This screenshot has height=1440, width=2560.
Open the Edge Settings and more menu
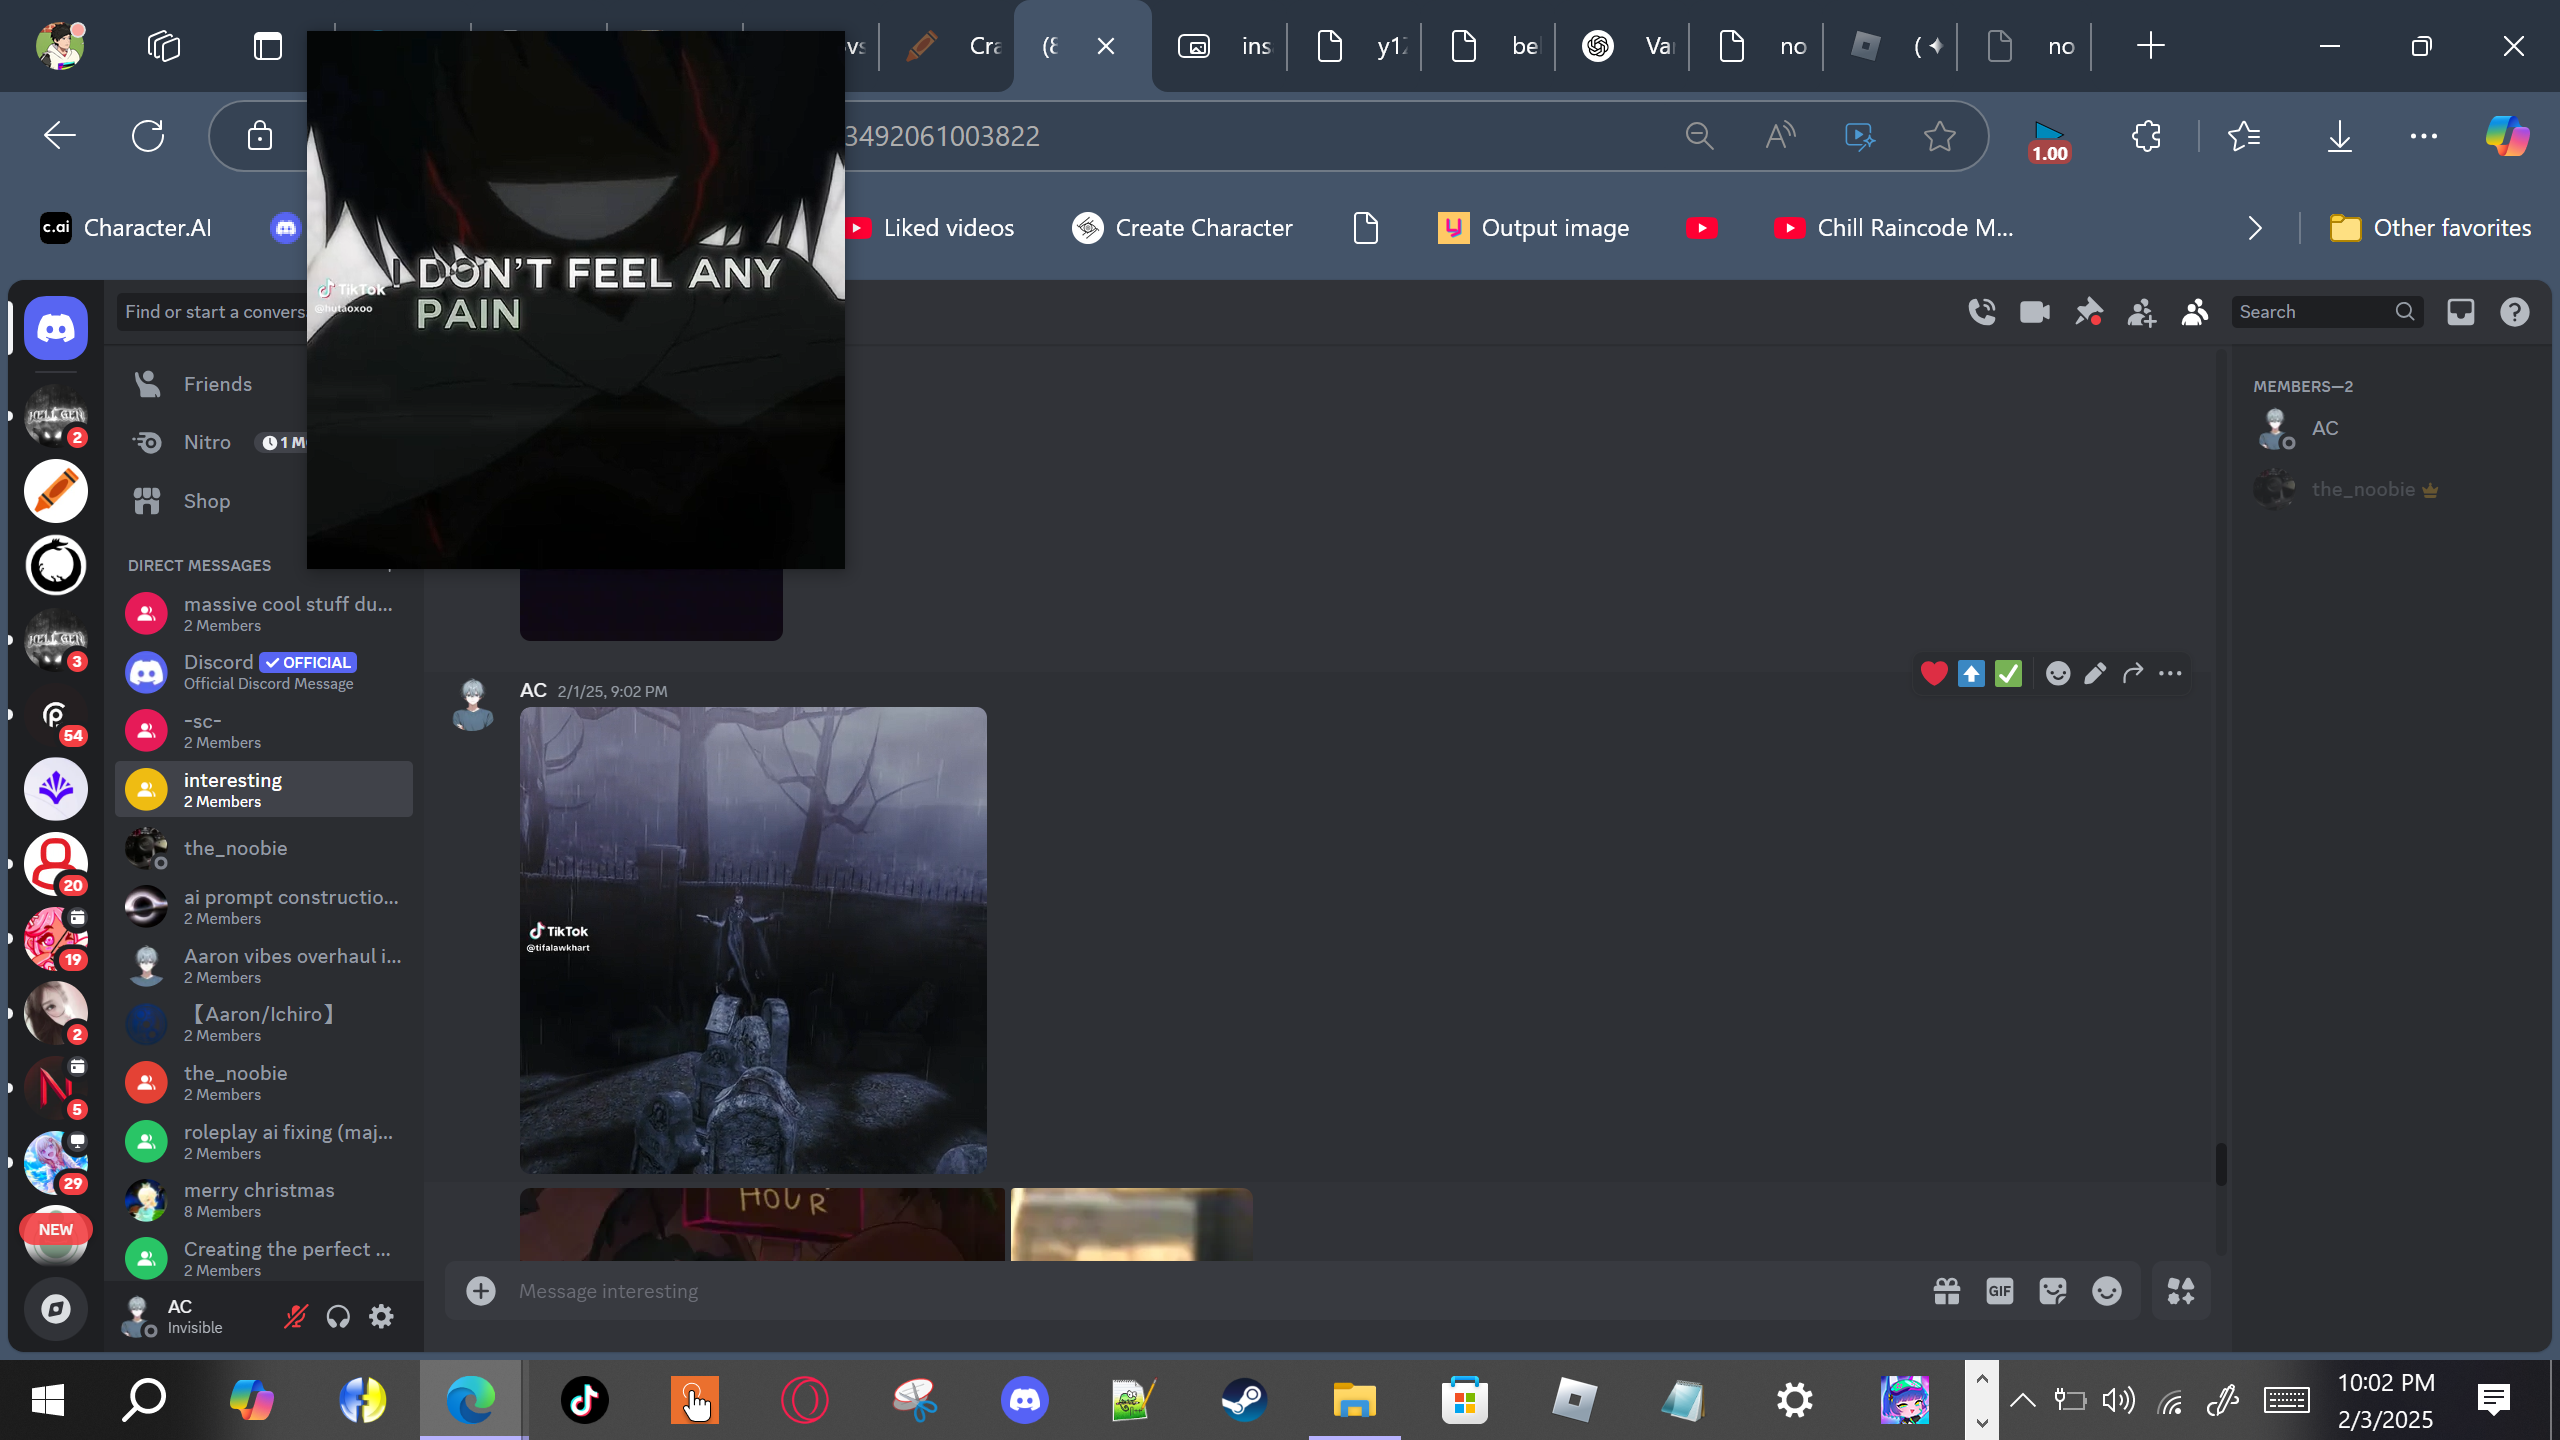coord(2423,136)
